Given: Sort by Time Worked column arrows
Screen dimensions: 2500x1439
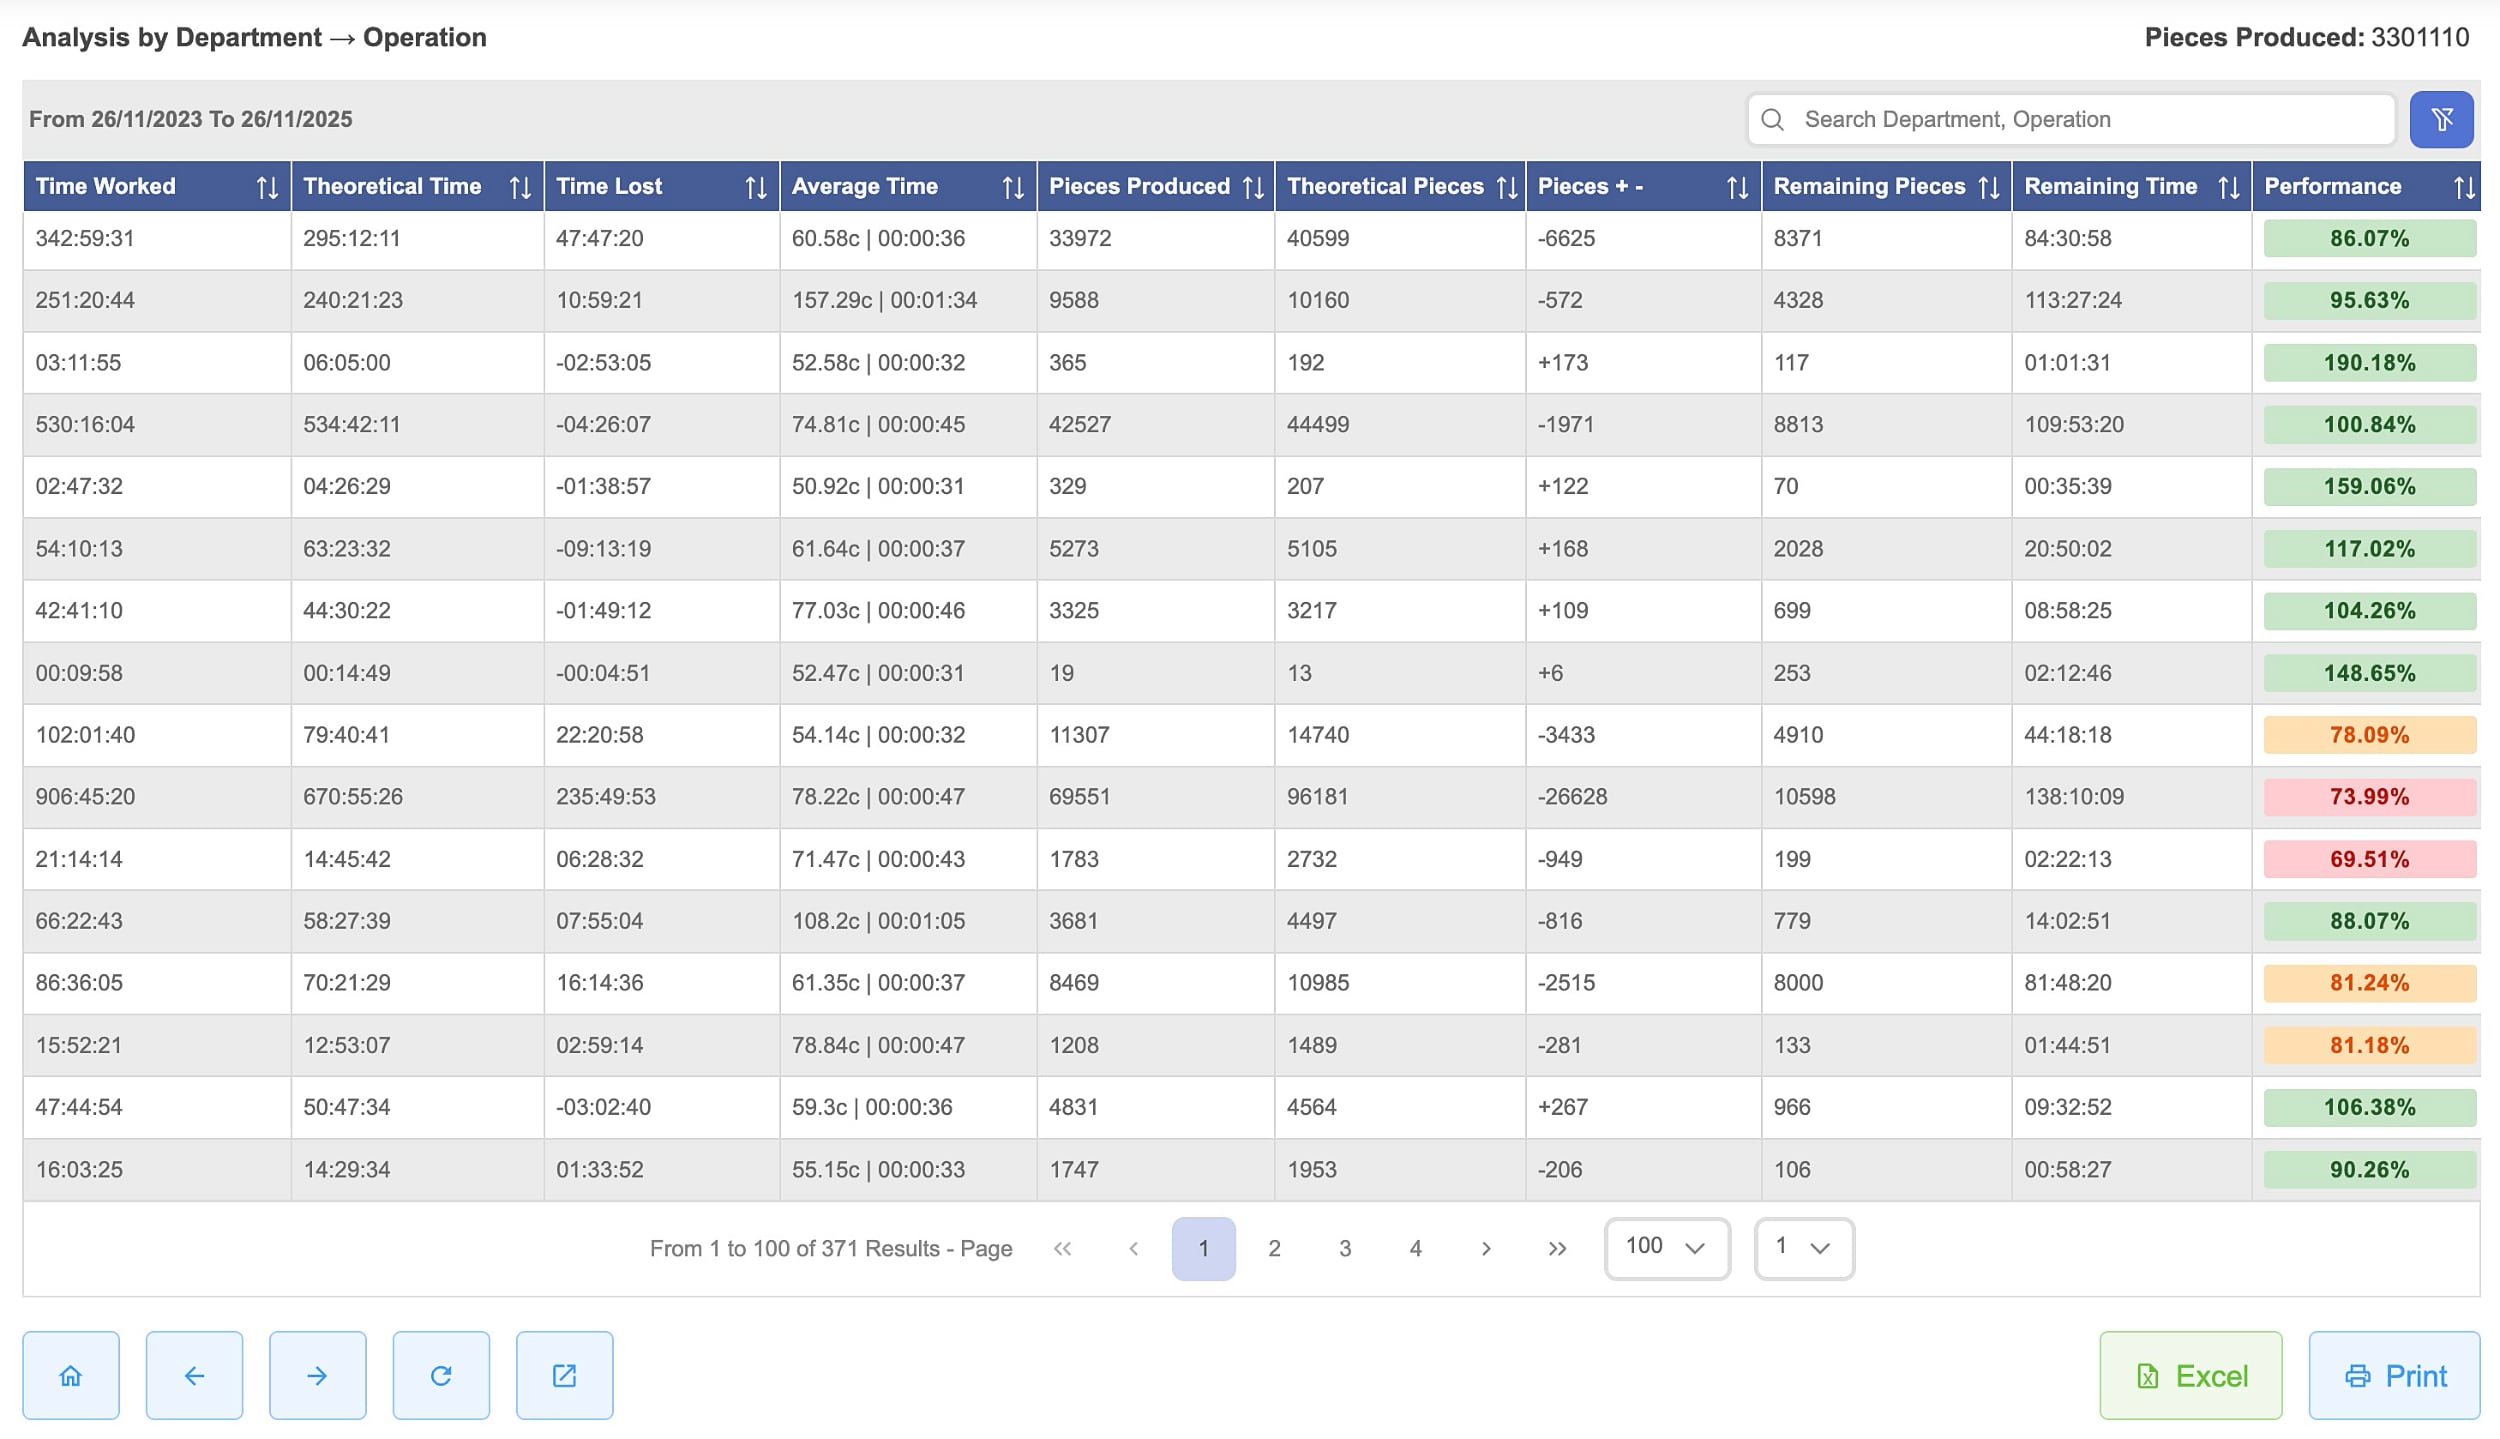Looking at the screenshot, I should click(267, 187).
